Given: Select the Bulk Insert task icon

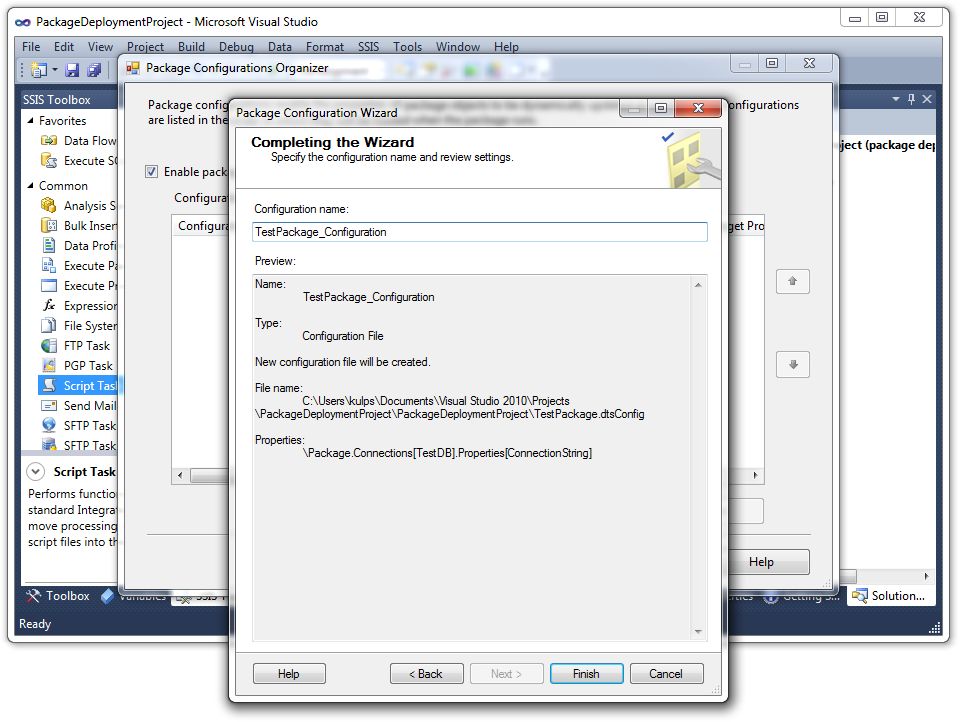Looking at the screenshot, I should click(48, 226).
